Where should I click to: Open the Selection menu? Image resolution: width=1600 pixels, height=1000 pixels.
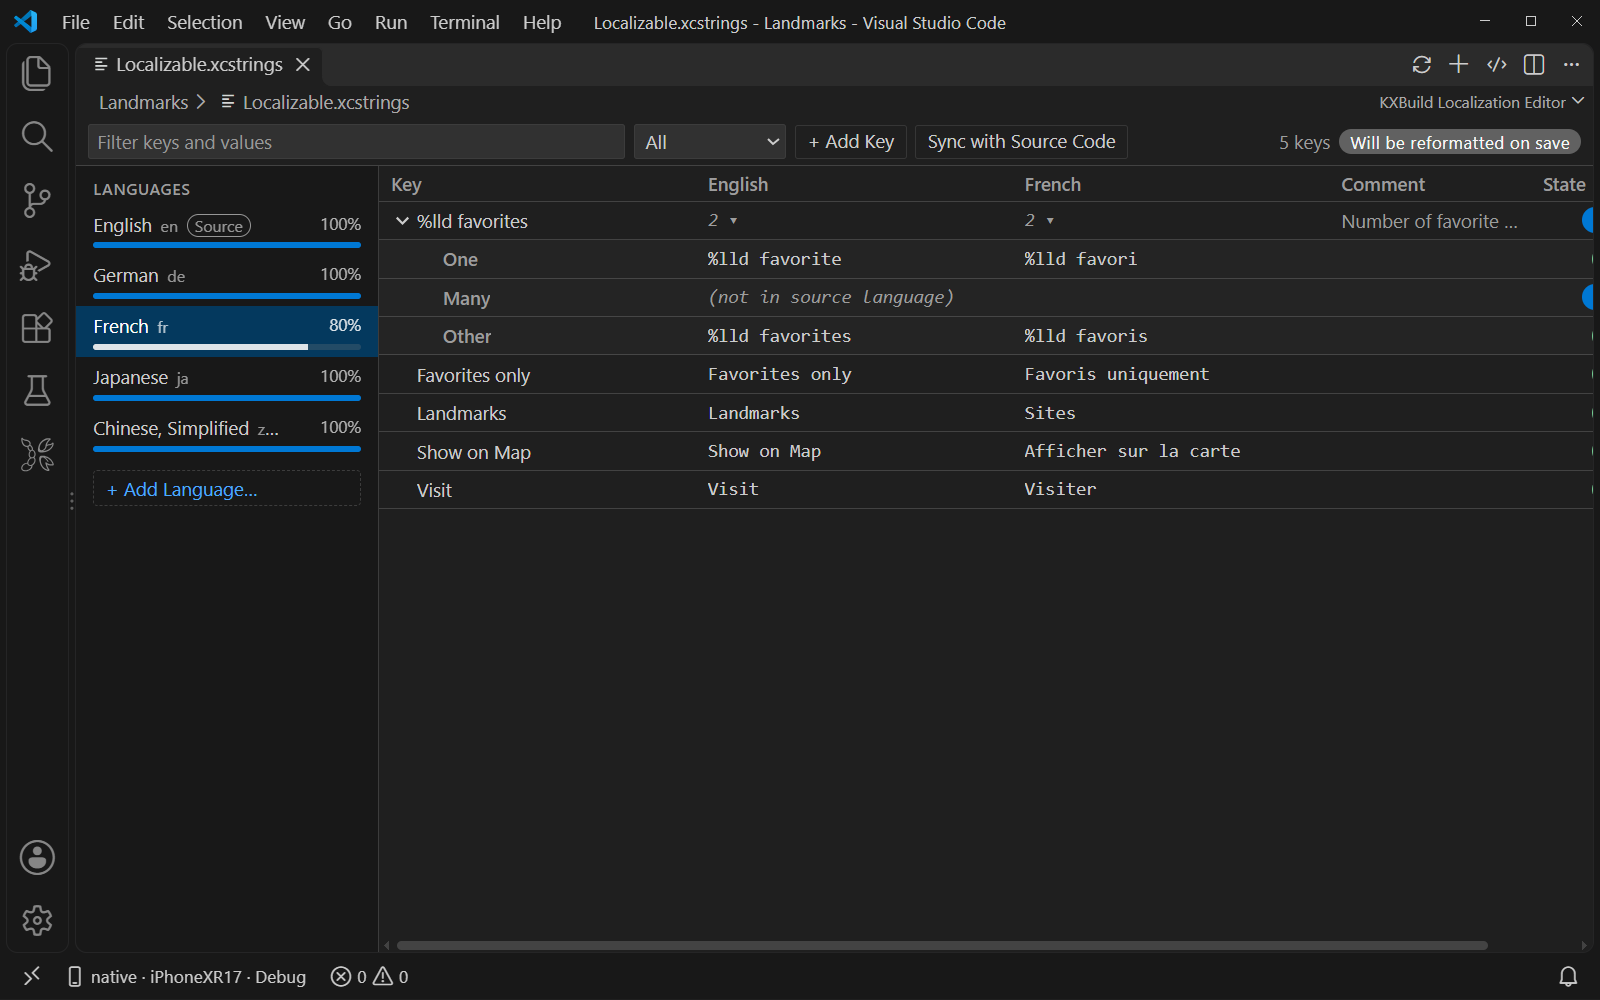pyautogui.click(x=204, y=22)
